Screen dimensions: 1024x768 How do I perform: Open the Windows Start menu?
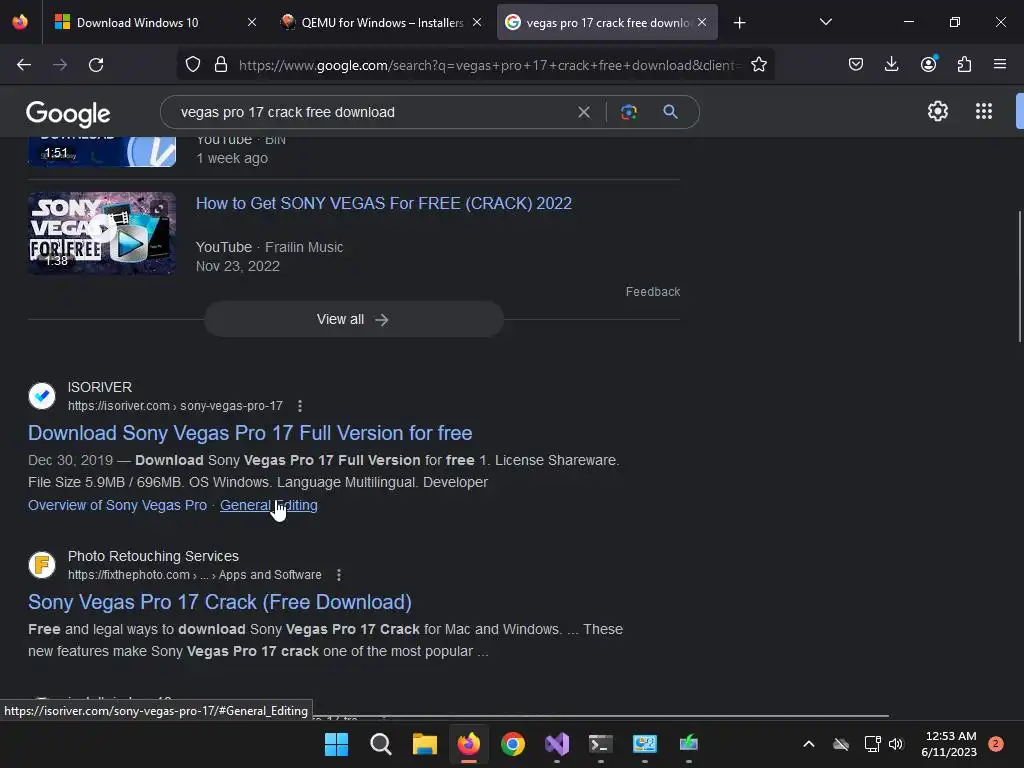pos(336,744)
